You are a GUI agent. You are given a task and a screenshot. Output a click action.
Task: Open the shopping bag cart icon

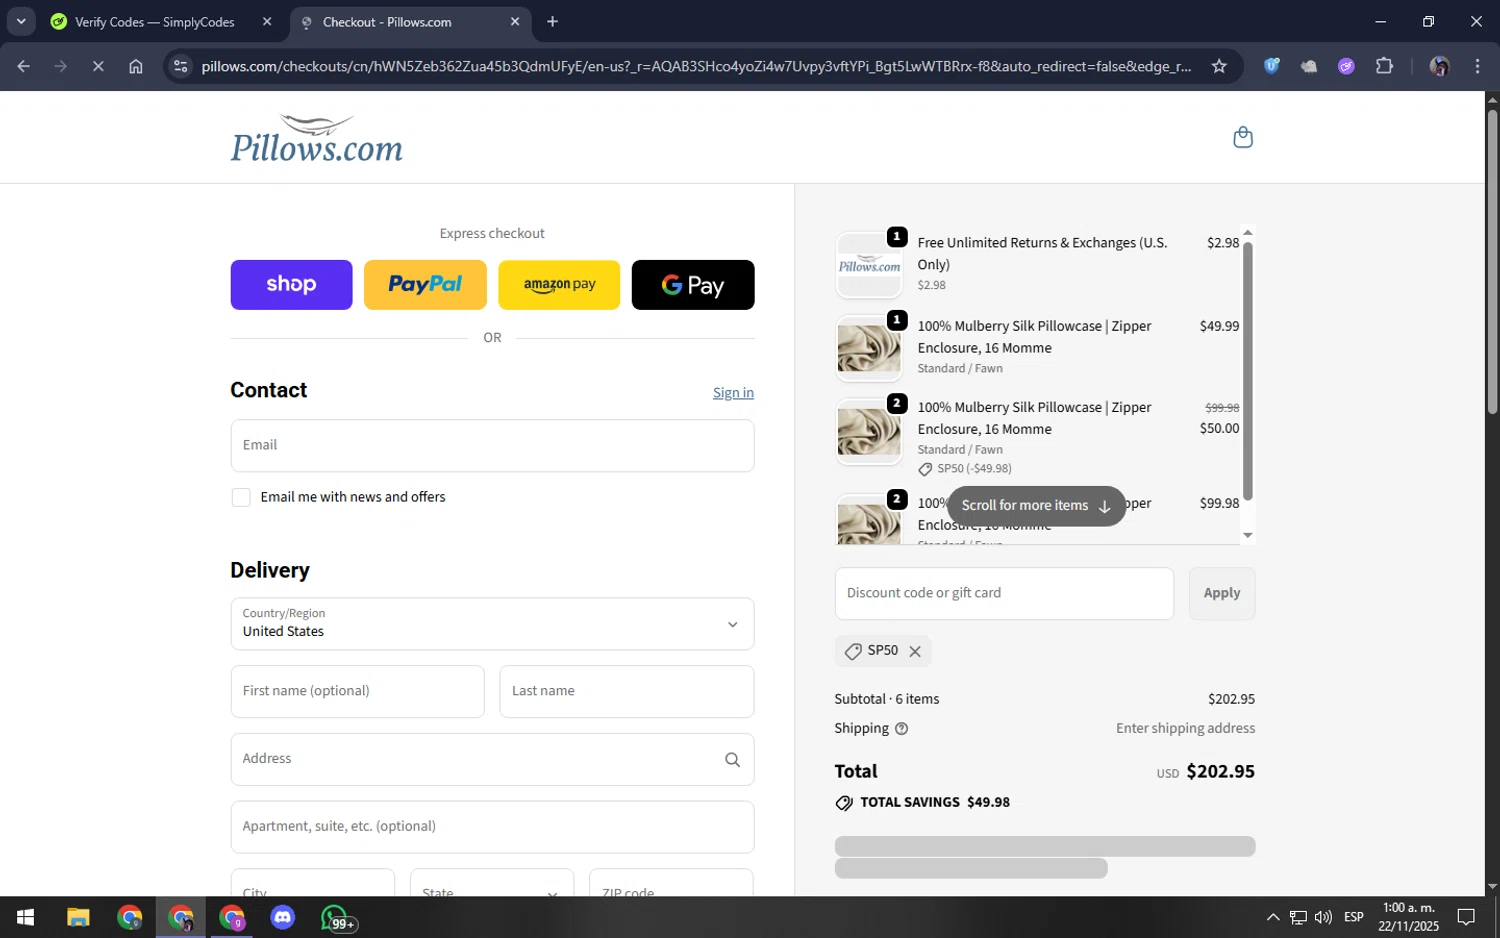pos(1243,137)
